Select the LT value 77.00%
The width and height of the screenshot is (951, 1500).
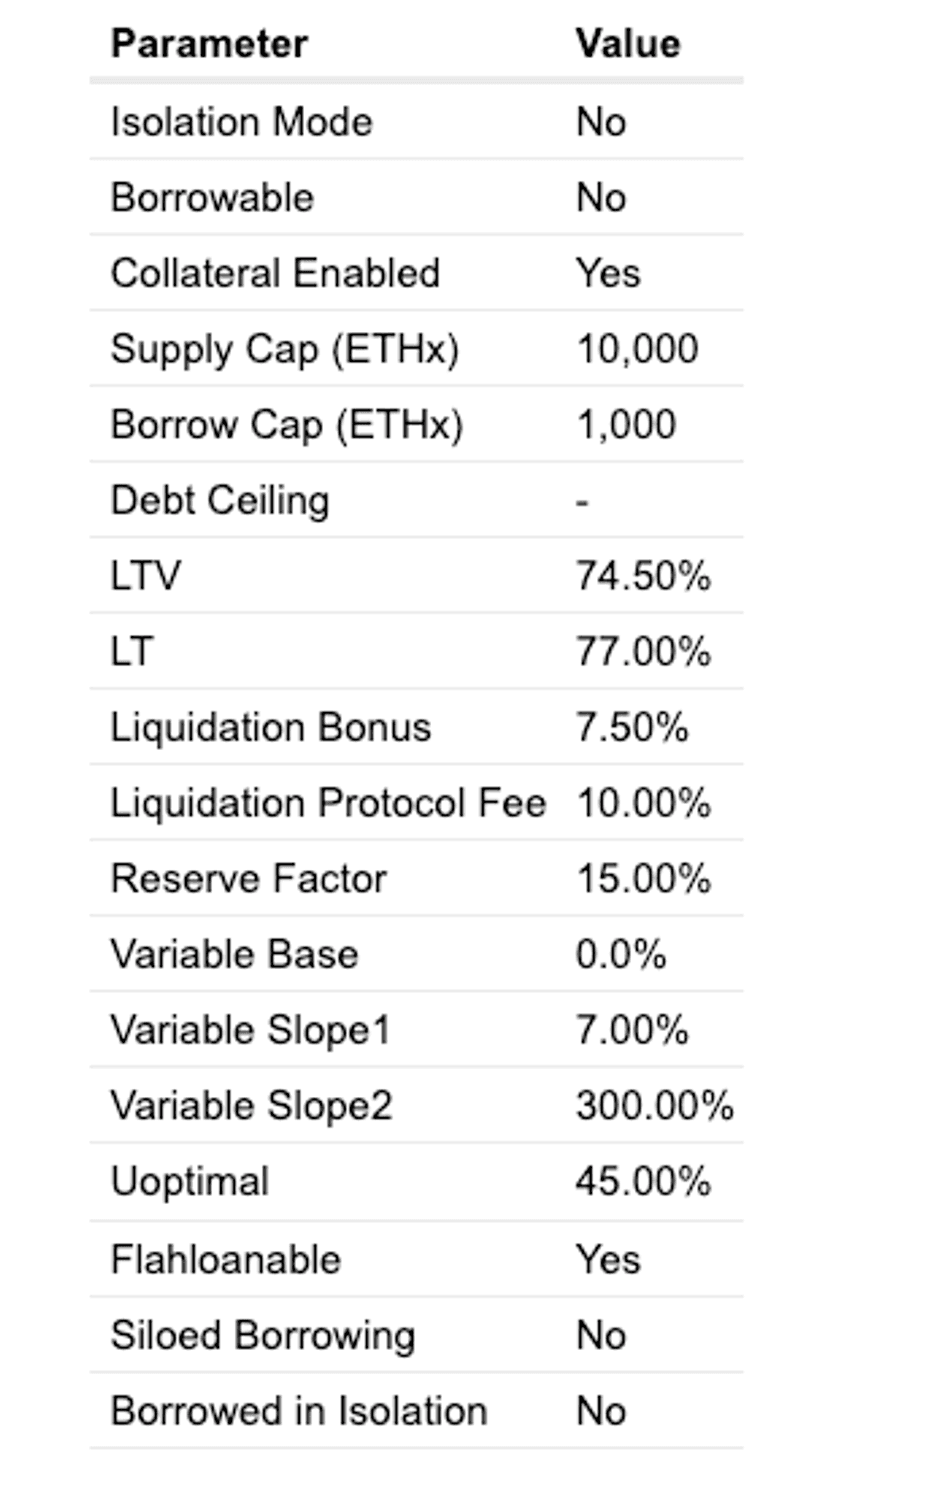click(x=642, y=652)
